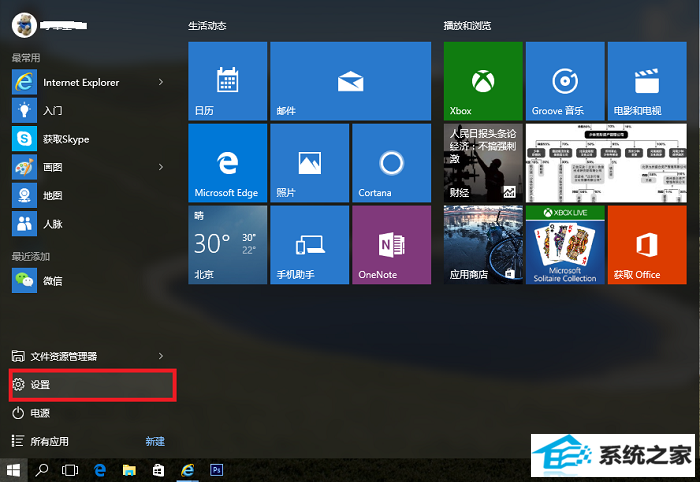Launch the OneNote tile
This screenshot has width=700, height=482.
coord(392,245)
